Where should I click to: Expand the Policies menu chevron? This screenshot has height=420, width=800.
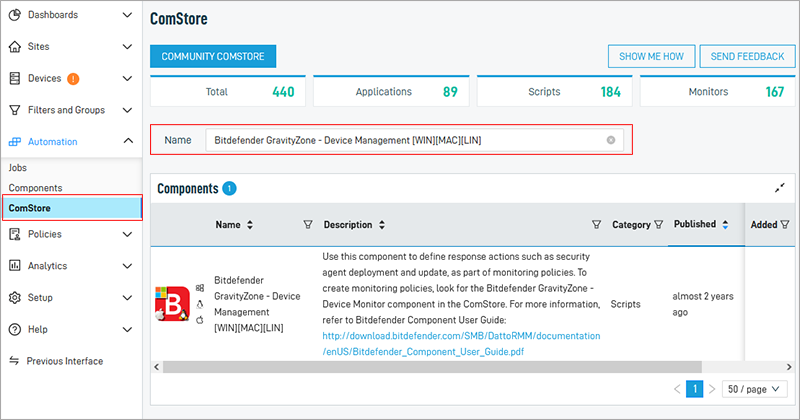128,234
